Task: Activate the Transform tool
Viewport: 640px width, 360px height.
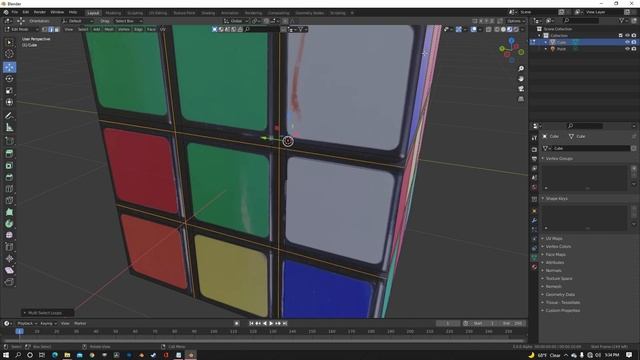Action: (x=9, y=102)
